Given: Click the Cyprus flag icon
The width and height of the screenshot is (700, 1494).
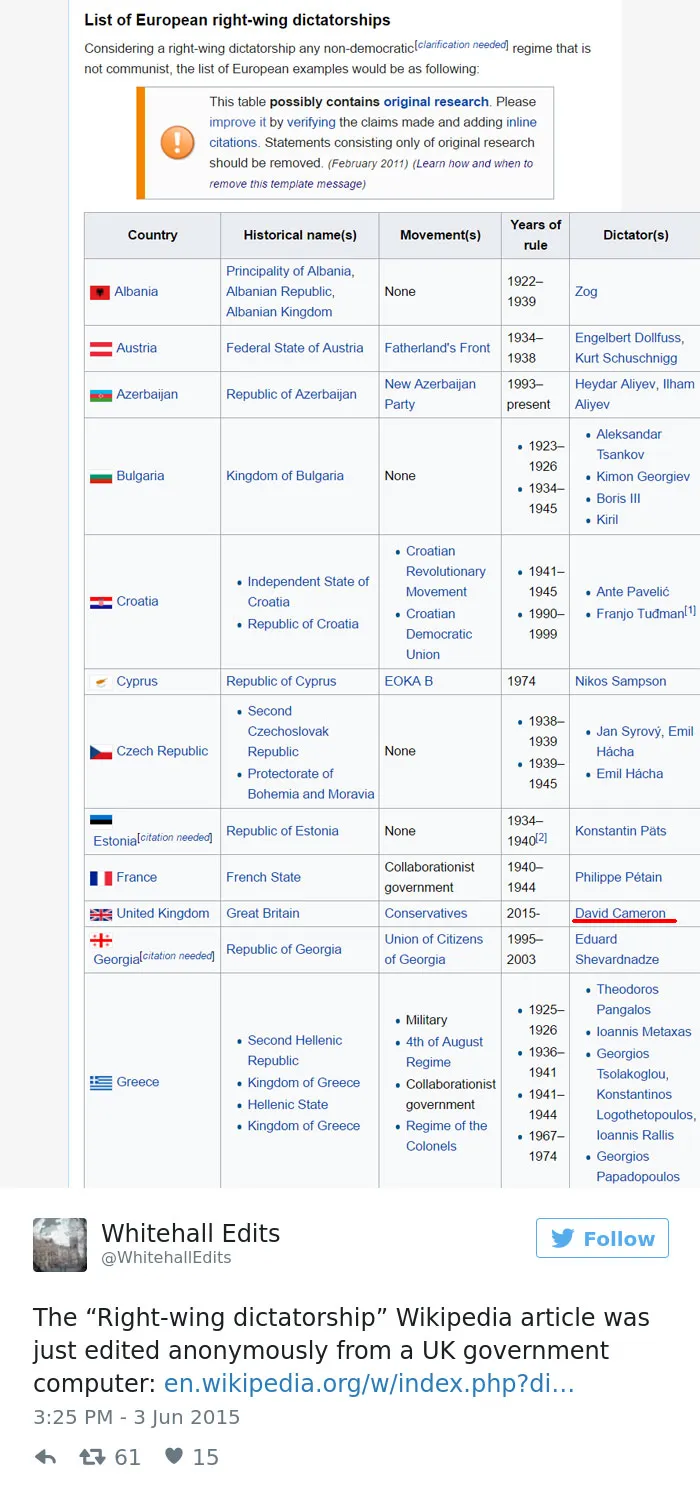Looking at the screenshot, I should [x=100, y=682].
